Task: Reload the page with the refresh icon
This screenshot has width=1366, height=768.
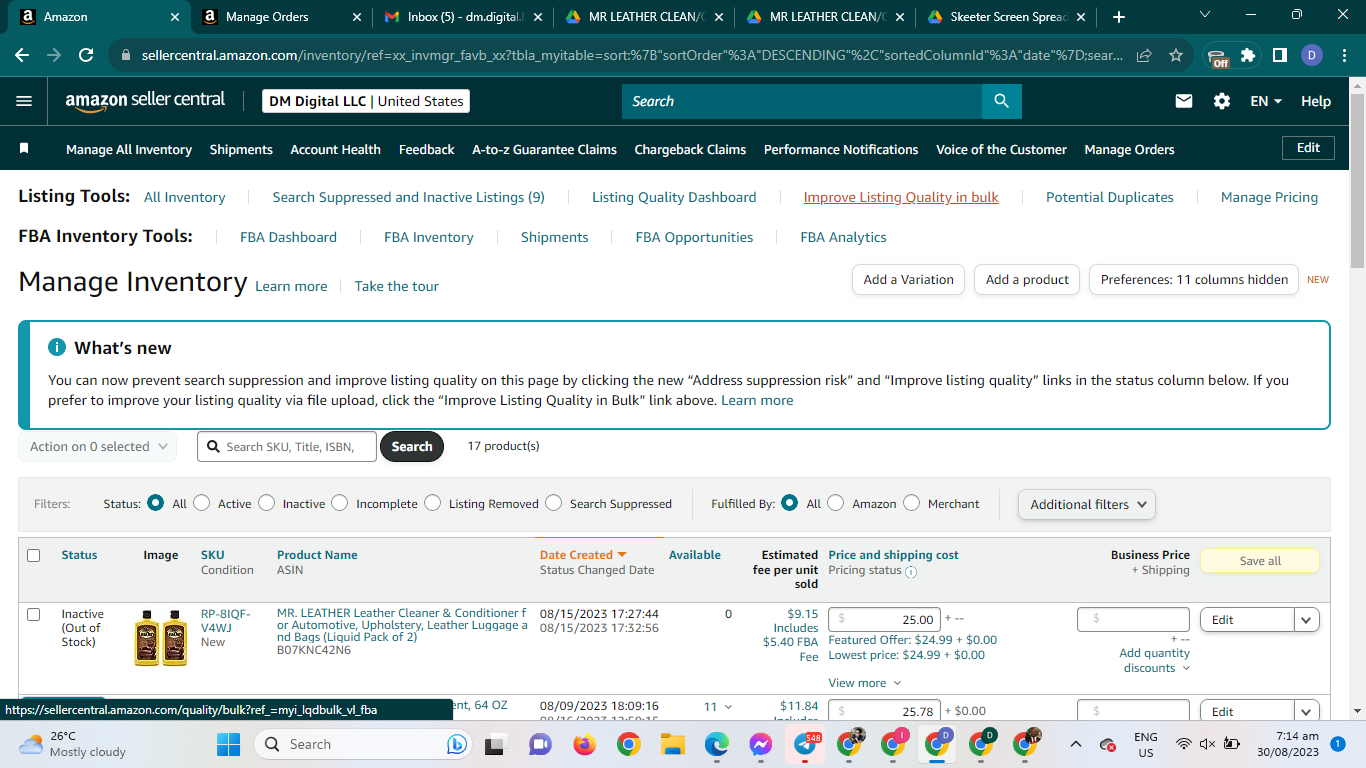Action: [x=86, y=55]
